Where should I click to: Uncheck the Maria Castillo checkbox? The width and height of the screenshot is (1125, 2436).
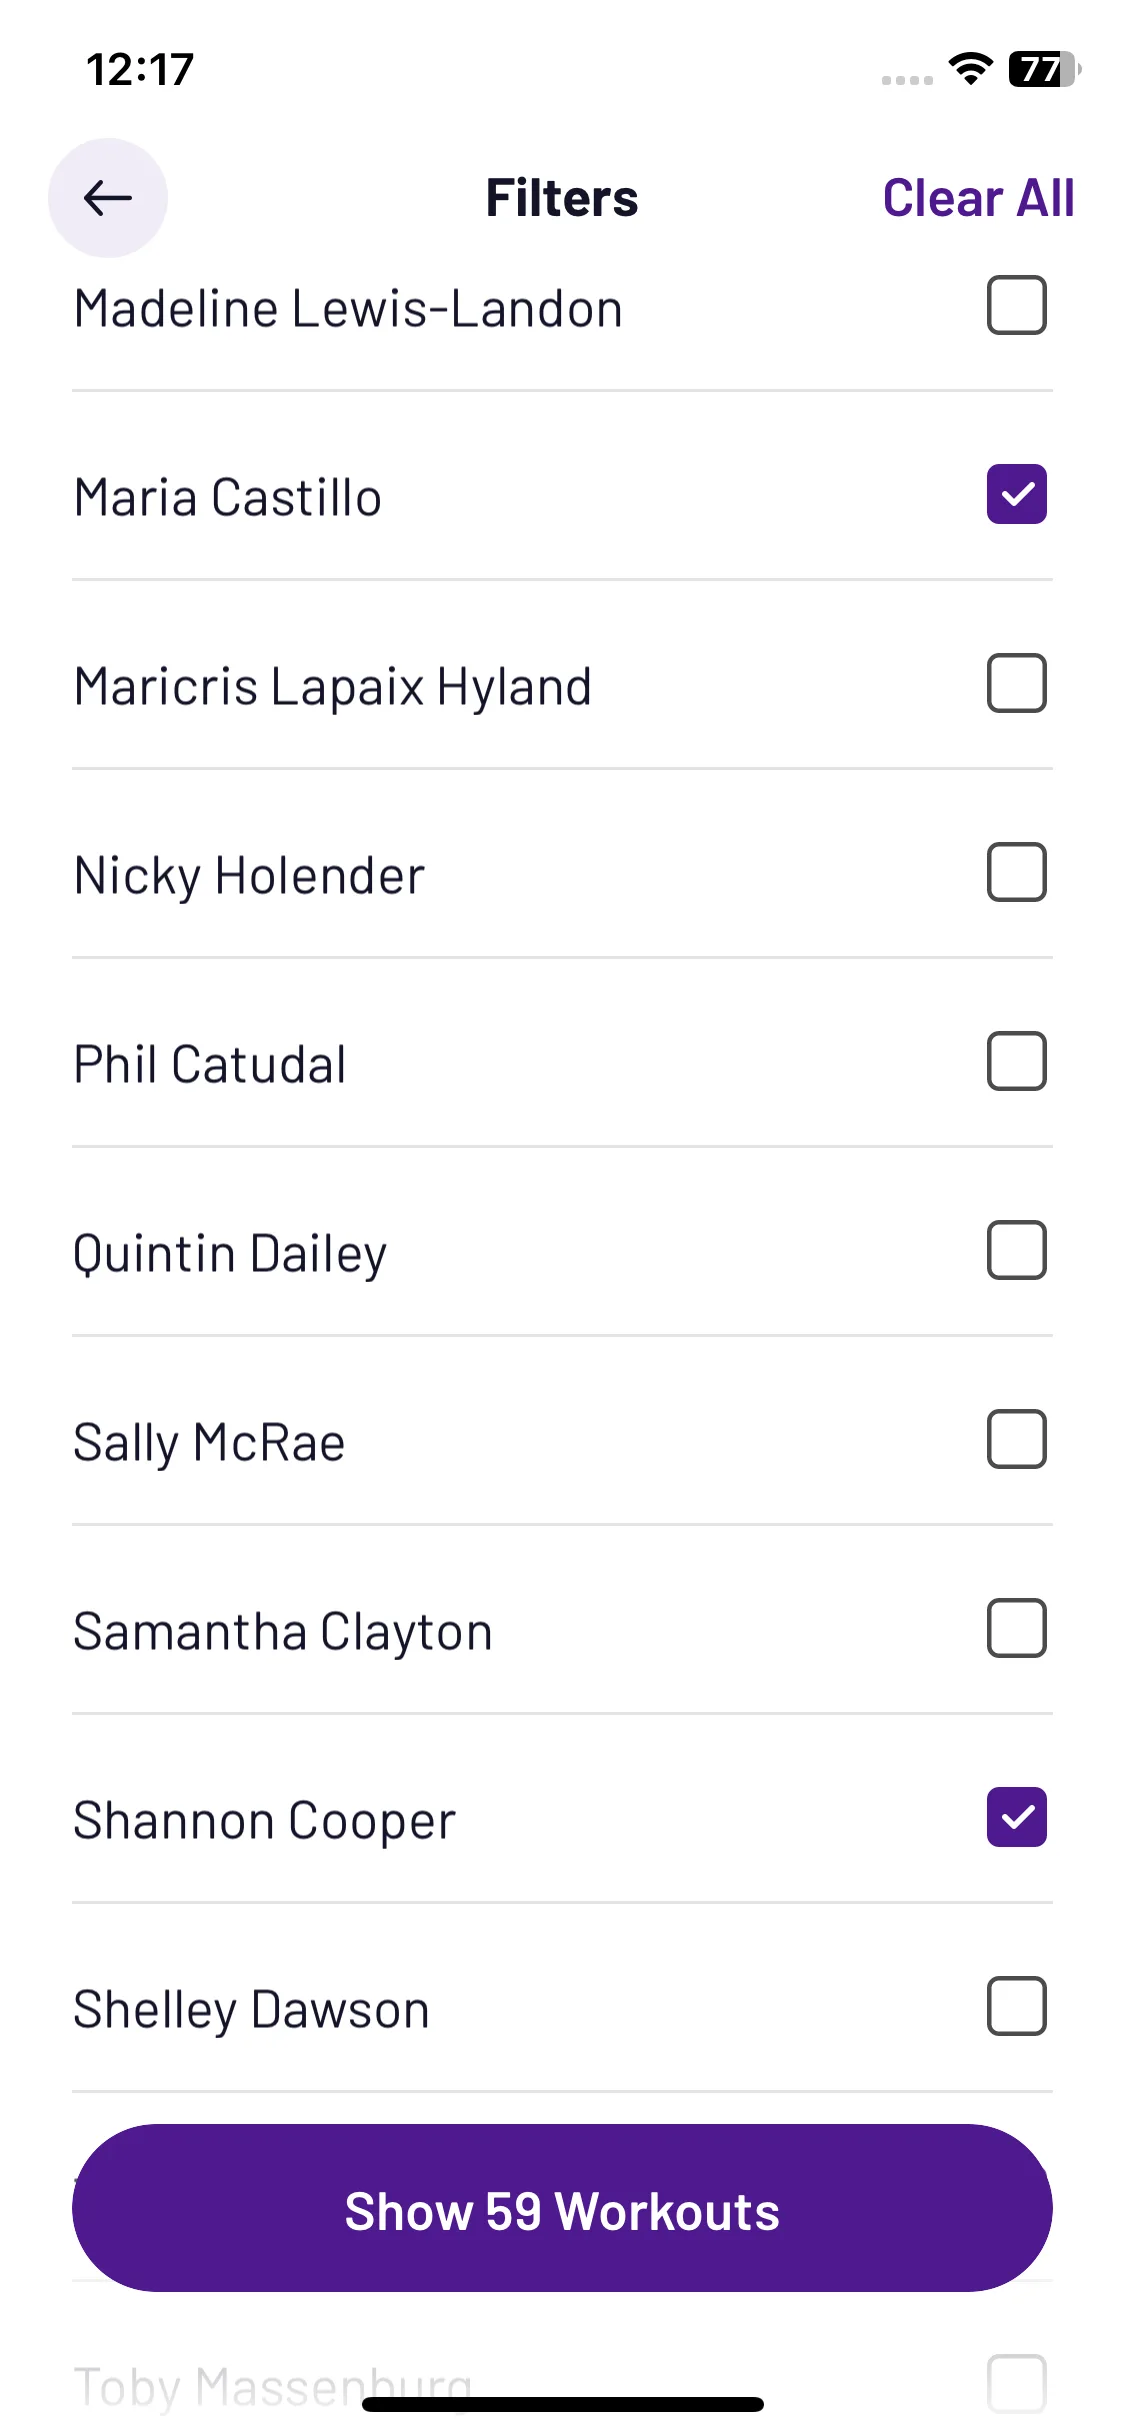click(1016, 494)
